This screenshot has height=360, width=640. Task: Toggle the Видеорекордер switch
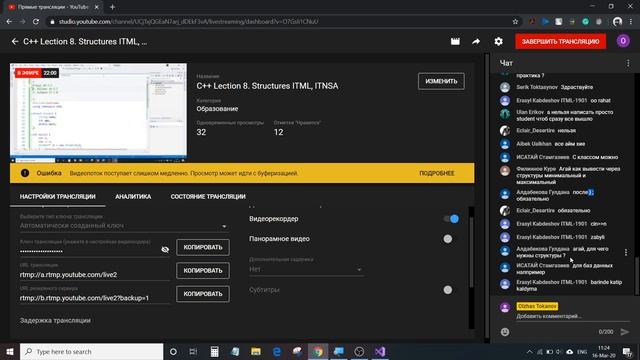pos(451,219)
